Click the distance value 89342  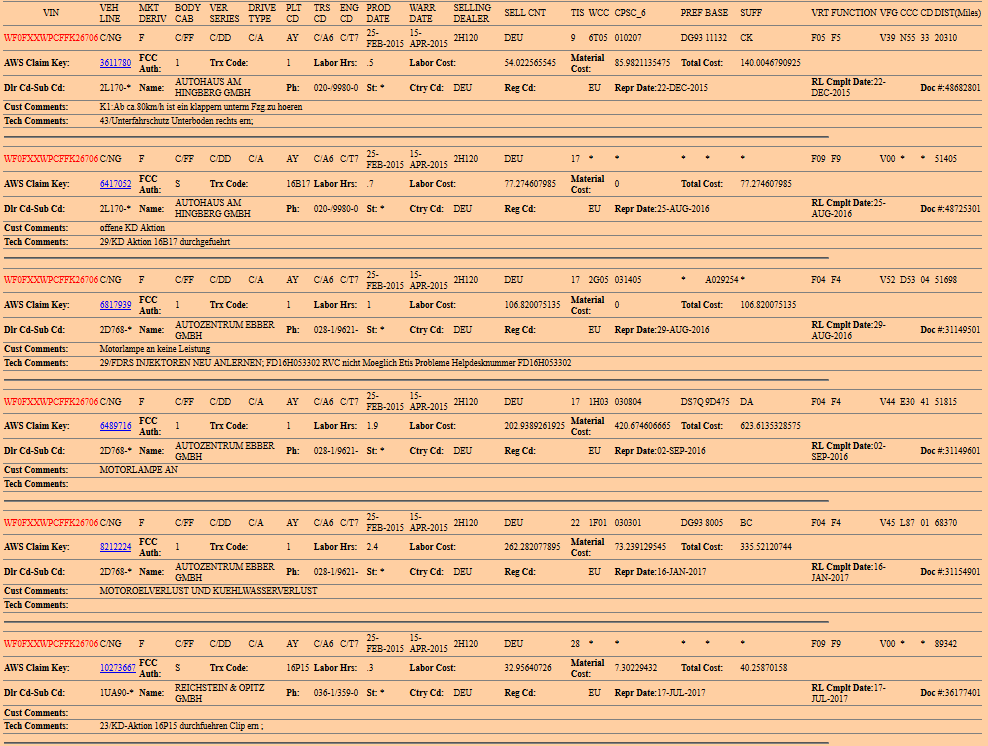point(945,644)
